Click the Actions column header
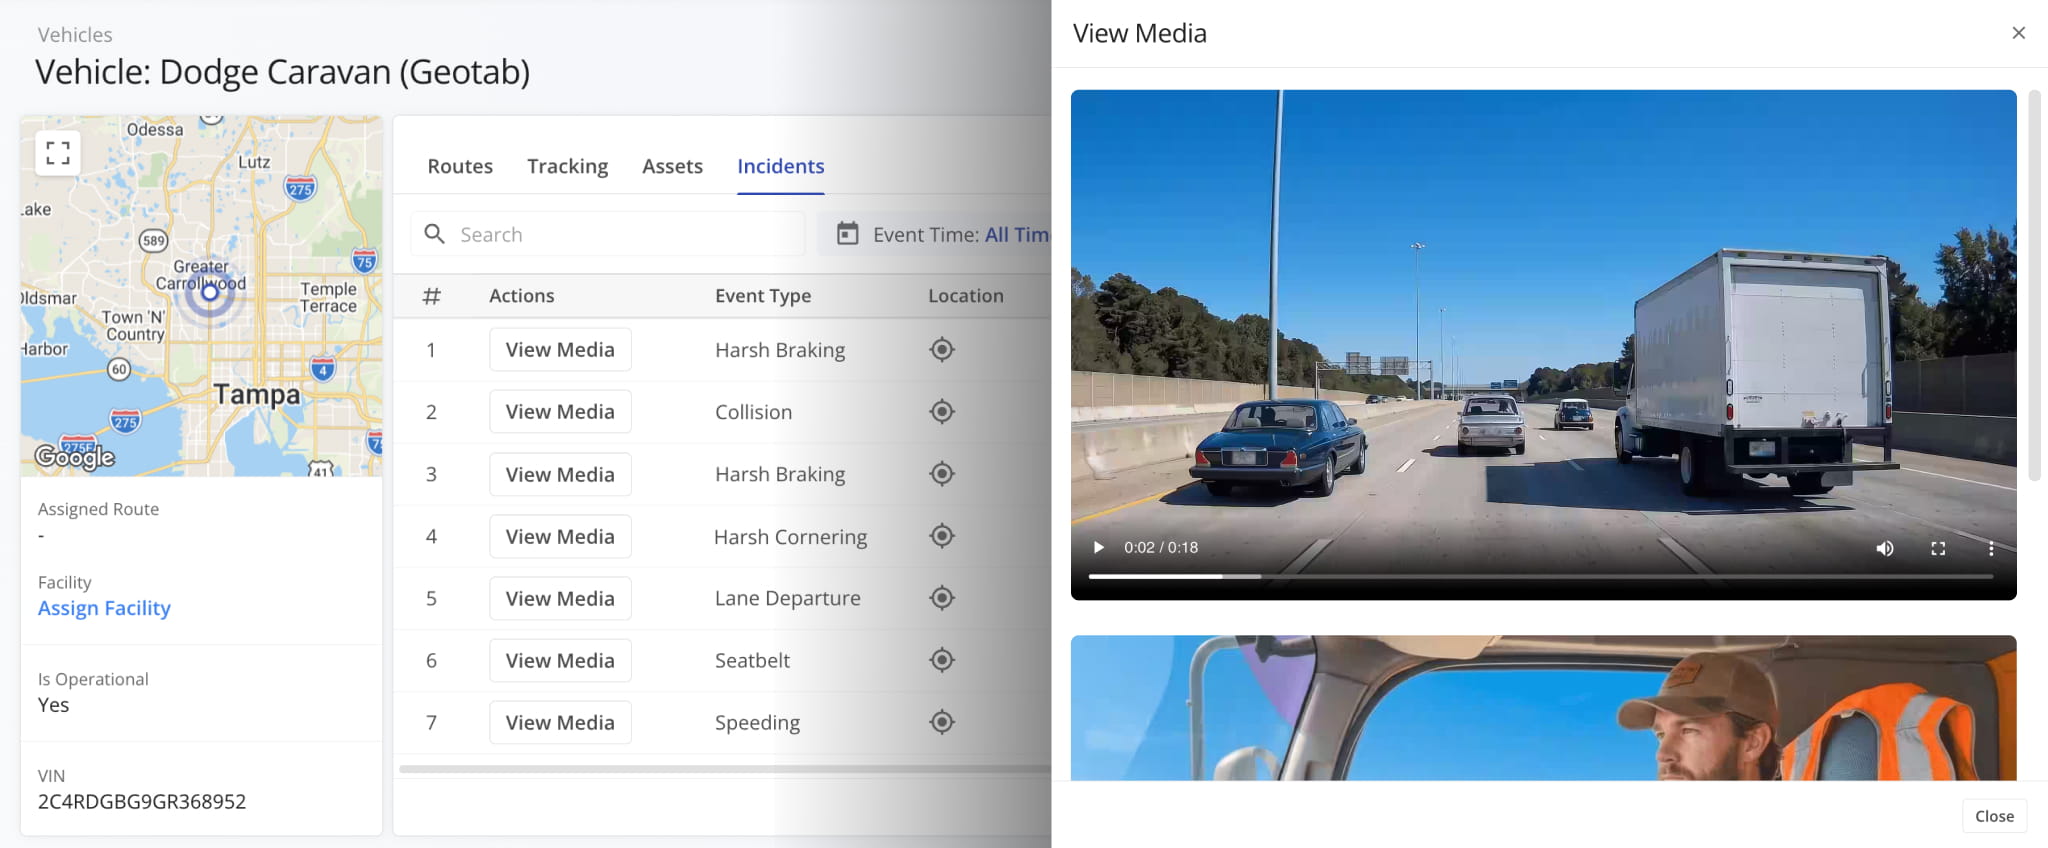 tap(521, 296)
